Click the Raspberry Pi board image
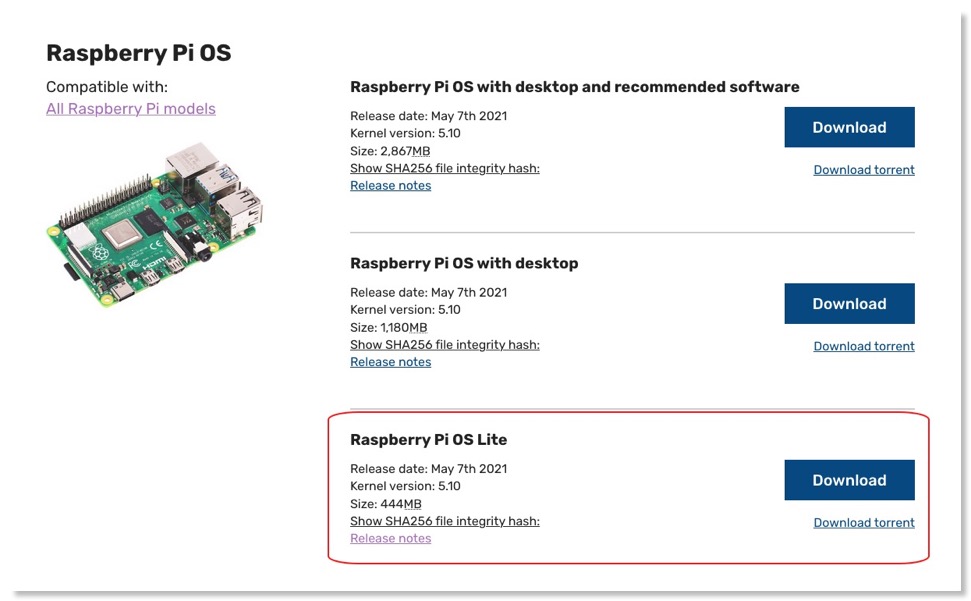The image size is (971, 601). coord(155,222)
